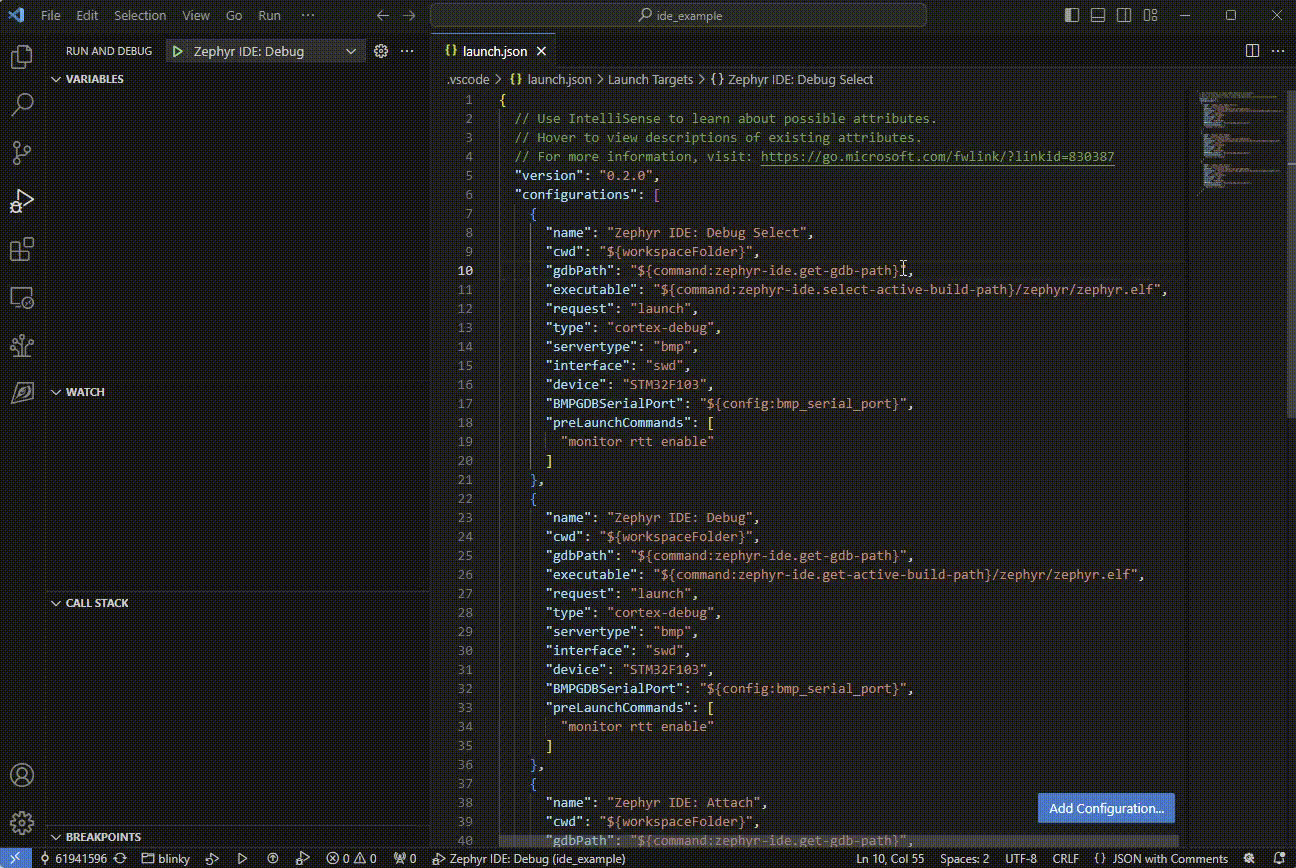The width and height of the screenshot is (1296, 868).
Task: Expand the BREAKPOINTS section
Action: pyautogui.click(x=102, y=837)
